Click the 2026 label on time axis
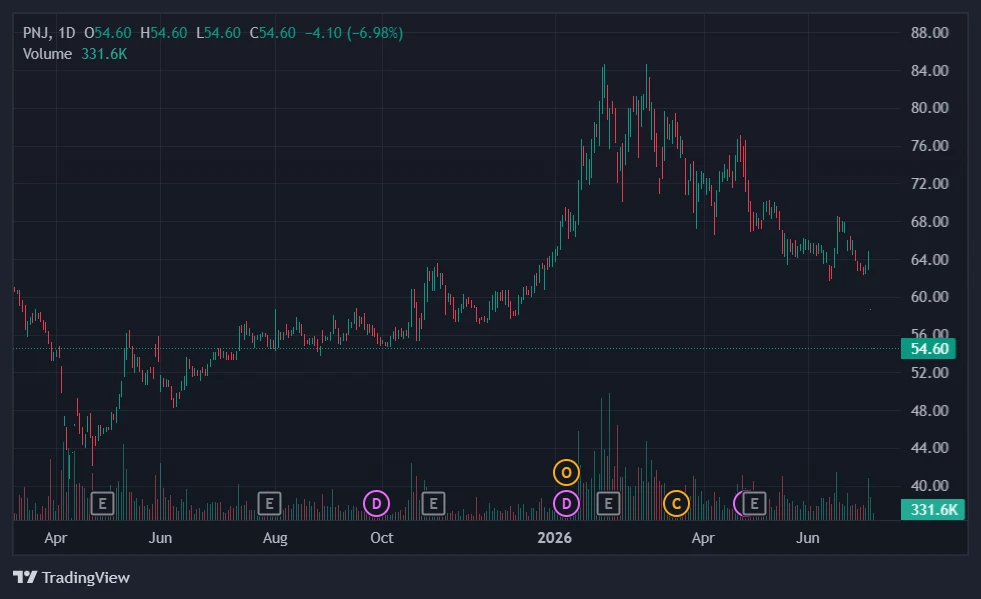The width and height of the screenshot is (981, 599). 554,538
